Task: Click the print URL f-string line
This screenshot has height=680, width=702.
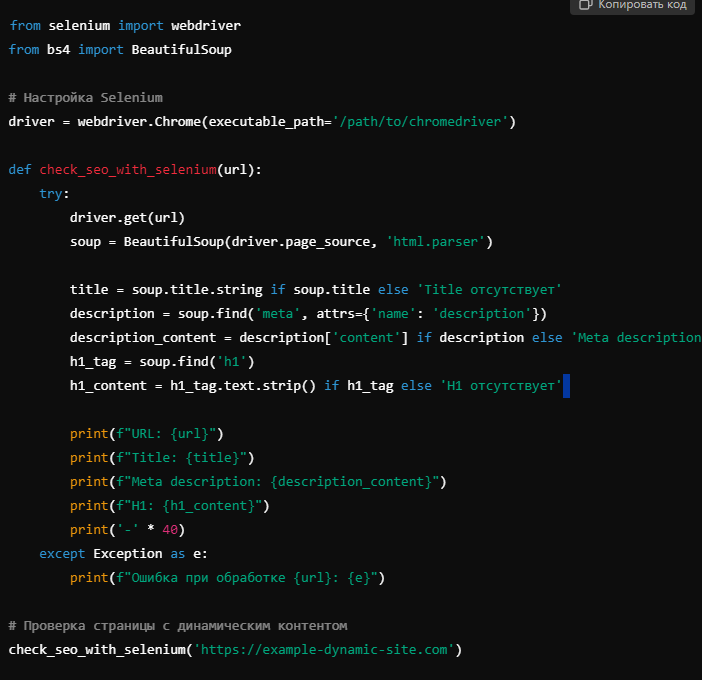Action: 146,433
